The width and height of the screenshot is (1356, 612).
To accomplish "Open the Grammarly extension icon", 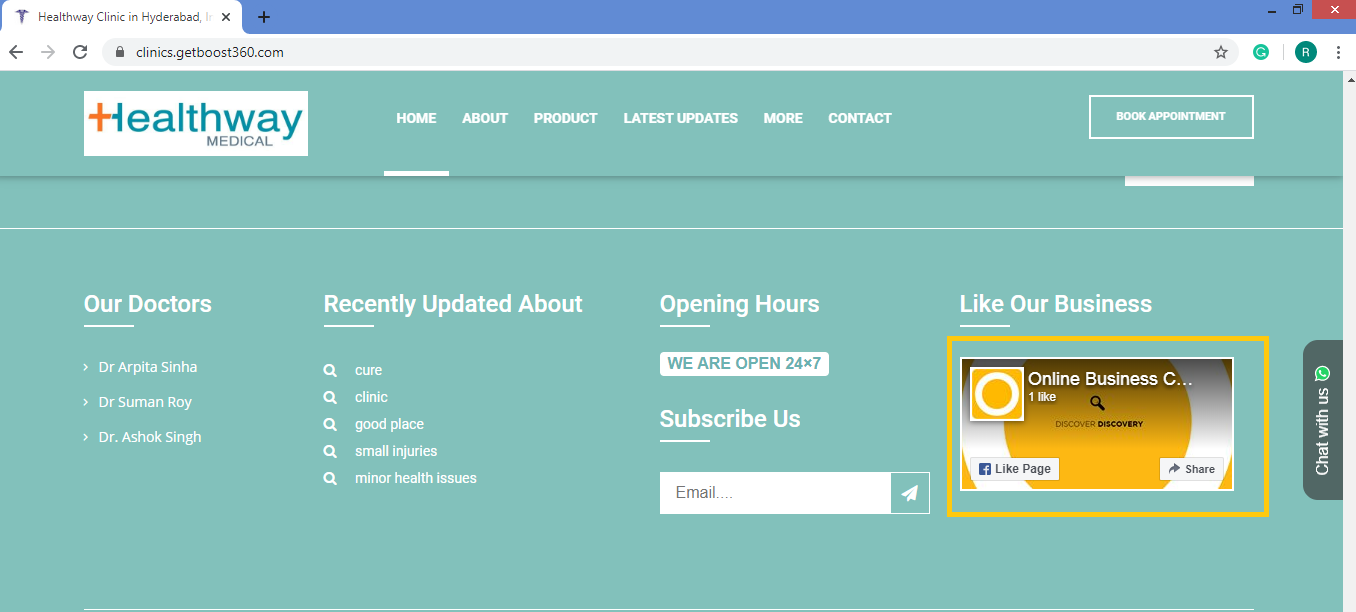I will (x=1261, y=52).
